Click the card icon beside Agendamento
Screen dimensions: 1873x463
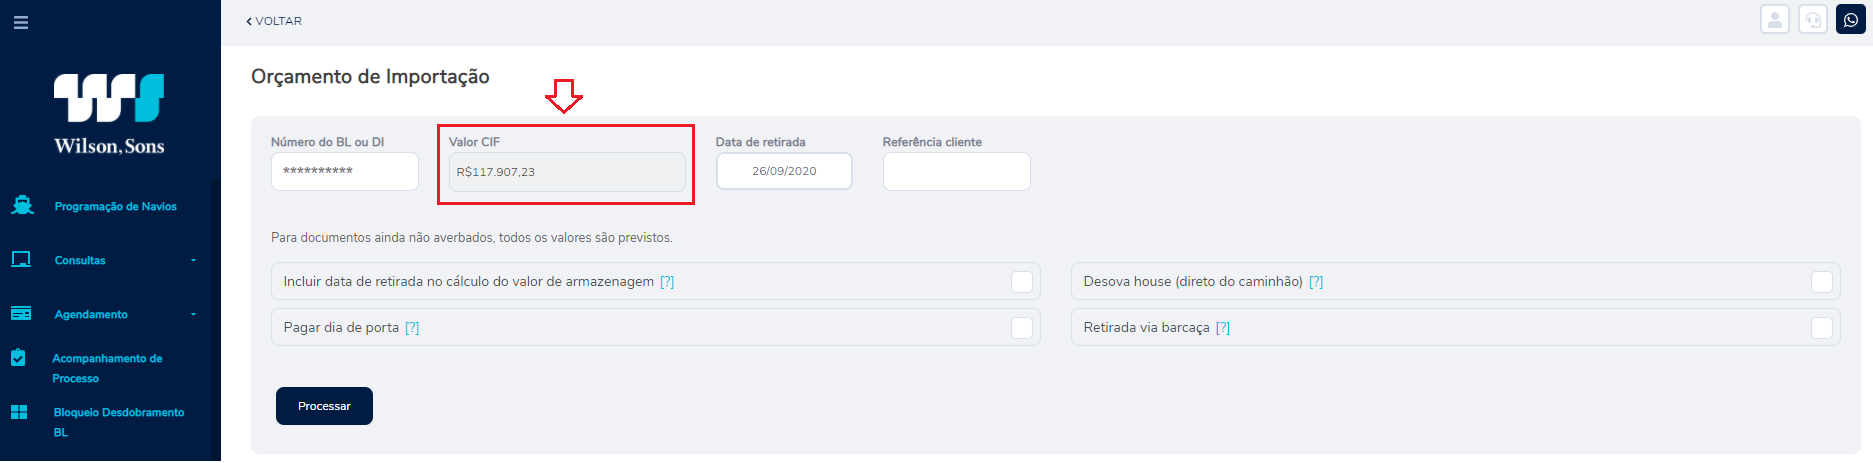(x=21, y=314)
